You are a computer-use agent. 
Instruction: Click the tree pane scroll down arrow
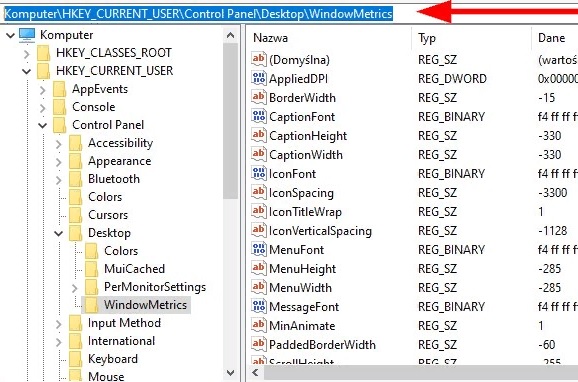231,373
